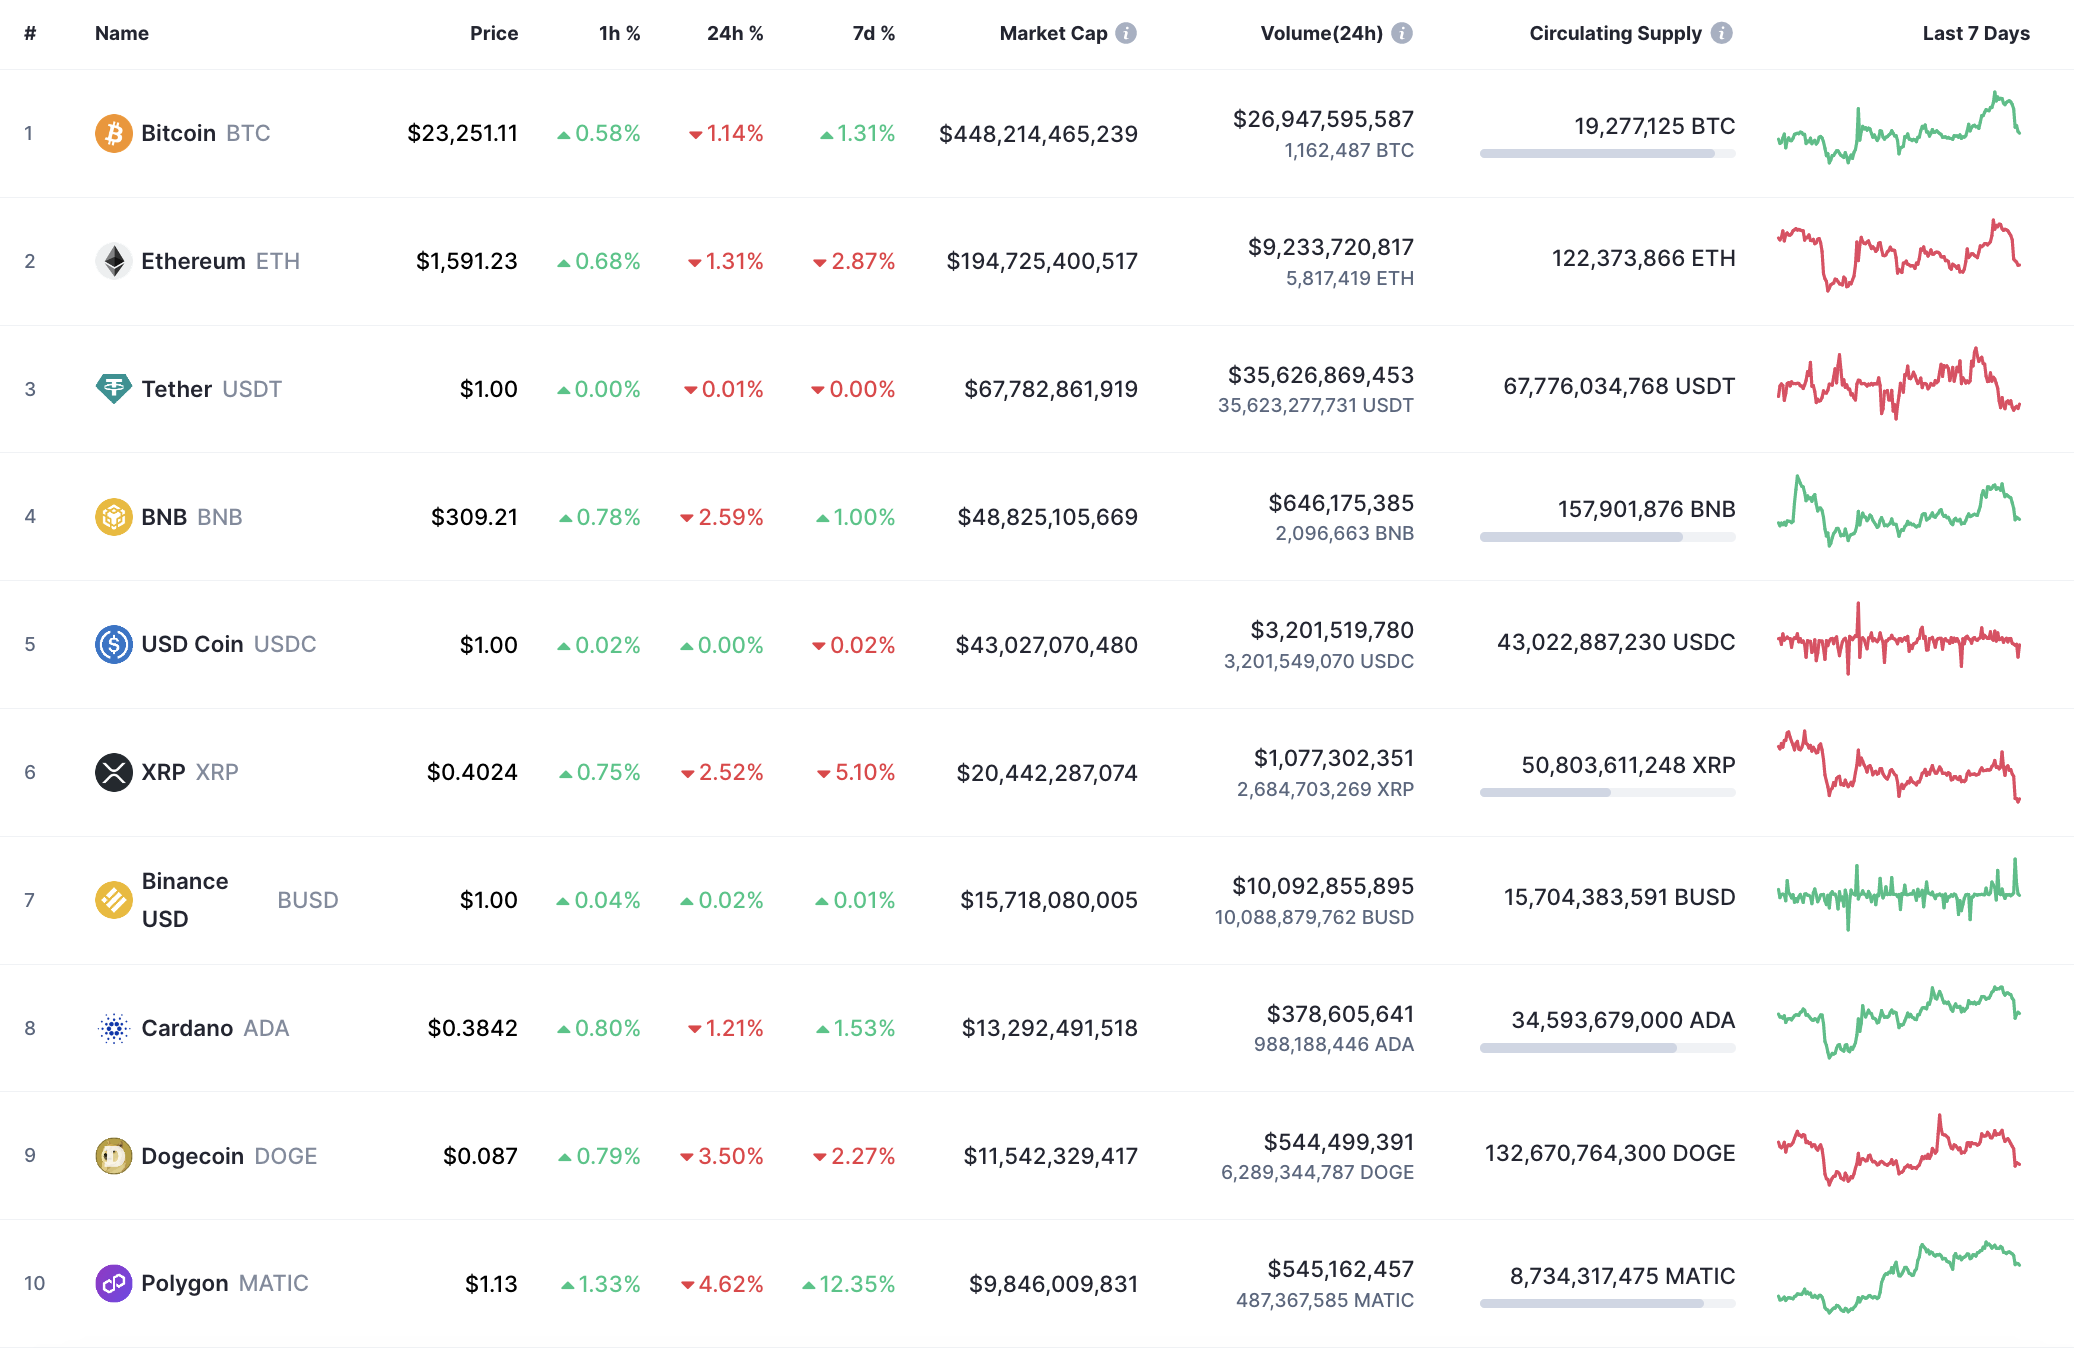2074x1348 pixels.
Task: Sort the table by Price
Action: click(x=493, y=32)
